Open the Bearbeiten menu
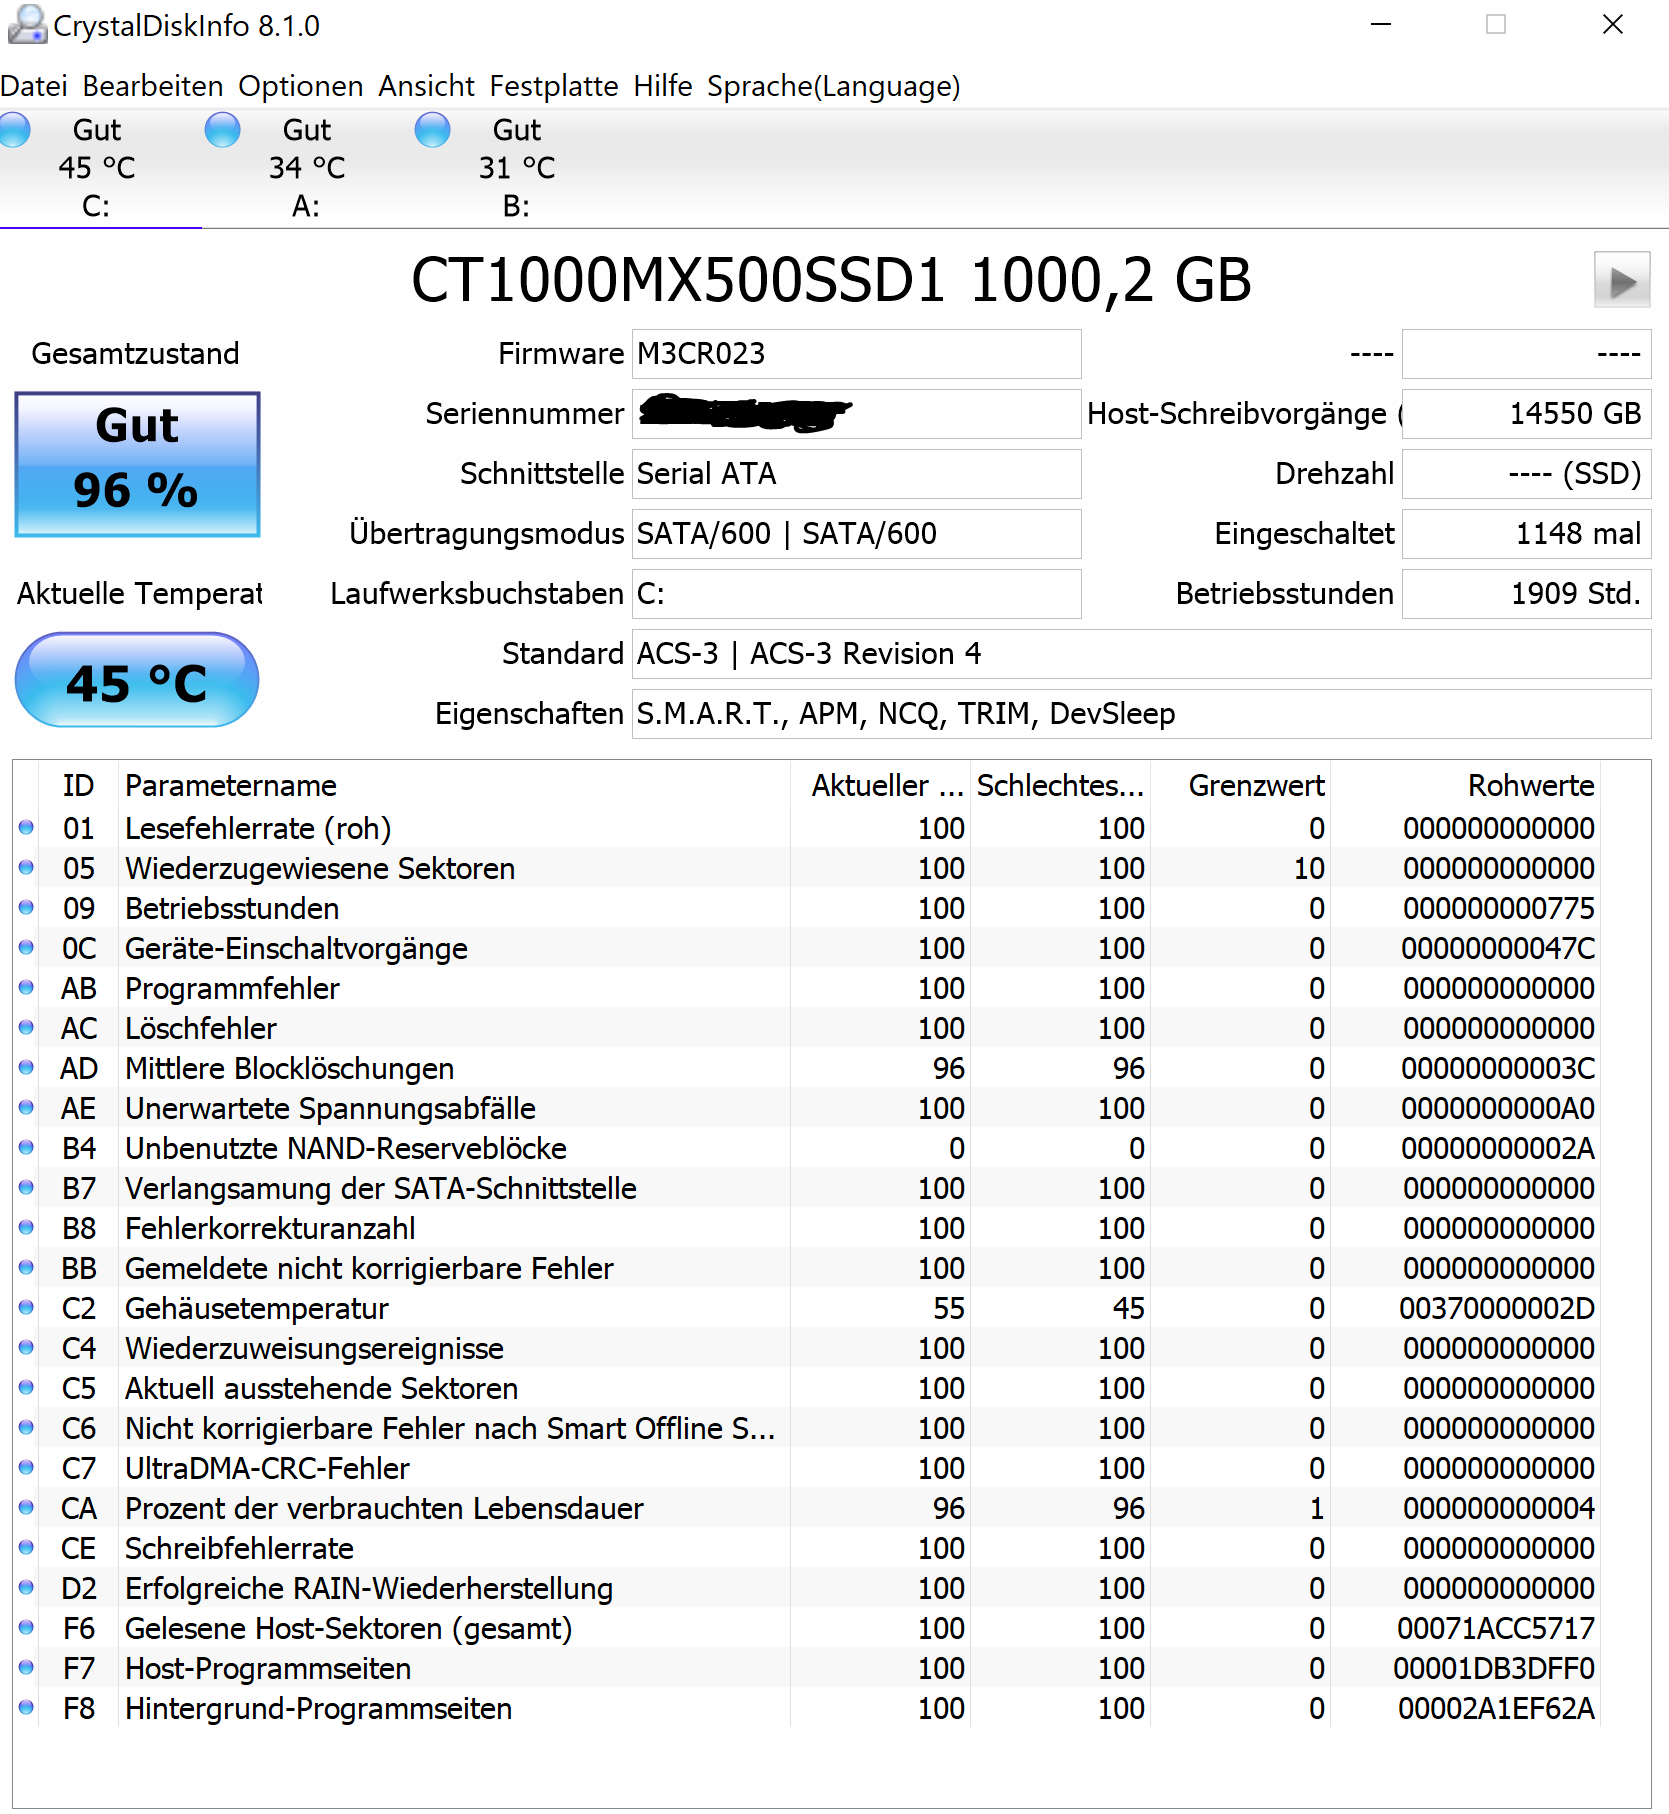Viewport: 1669px width, 1814px height. pos(153,87)
